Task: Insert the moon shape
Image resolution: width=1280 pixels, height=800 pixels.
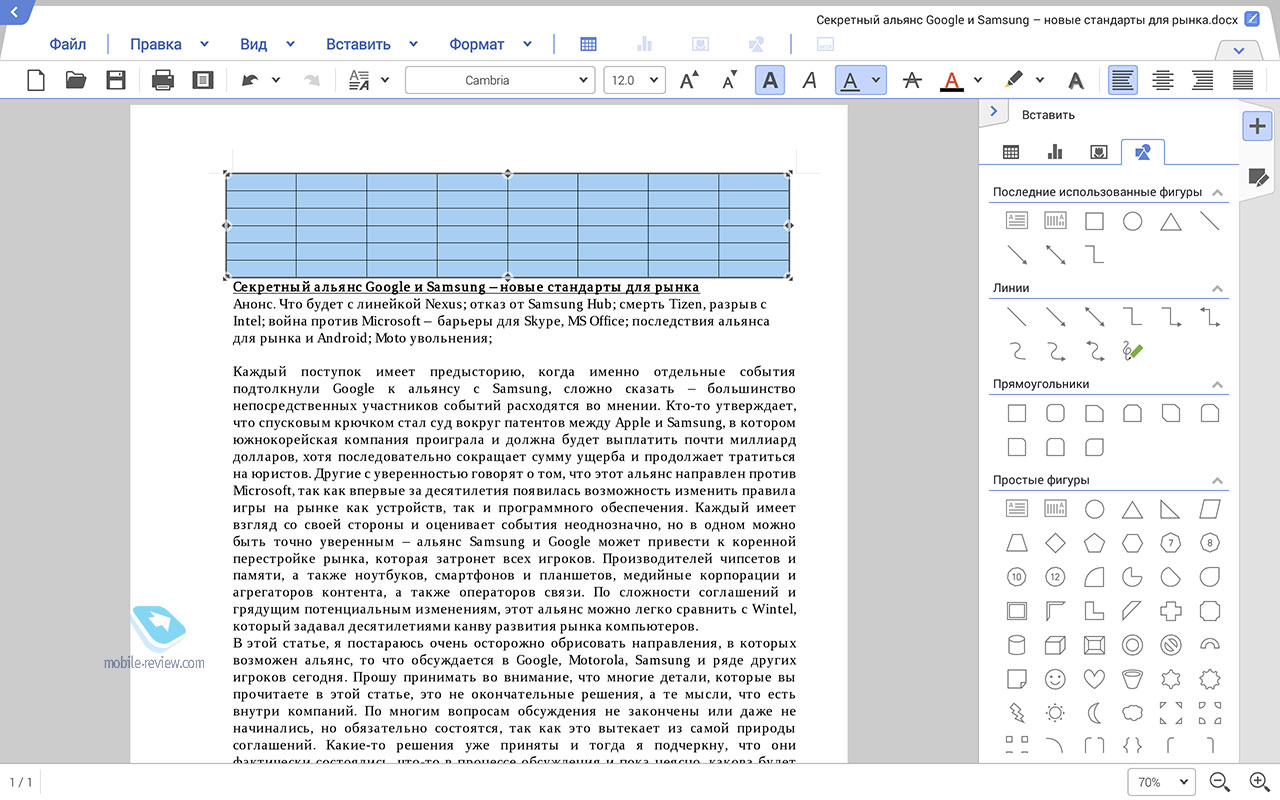Action: (1094, 713)
